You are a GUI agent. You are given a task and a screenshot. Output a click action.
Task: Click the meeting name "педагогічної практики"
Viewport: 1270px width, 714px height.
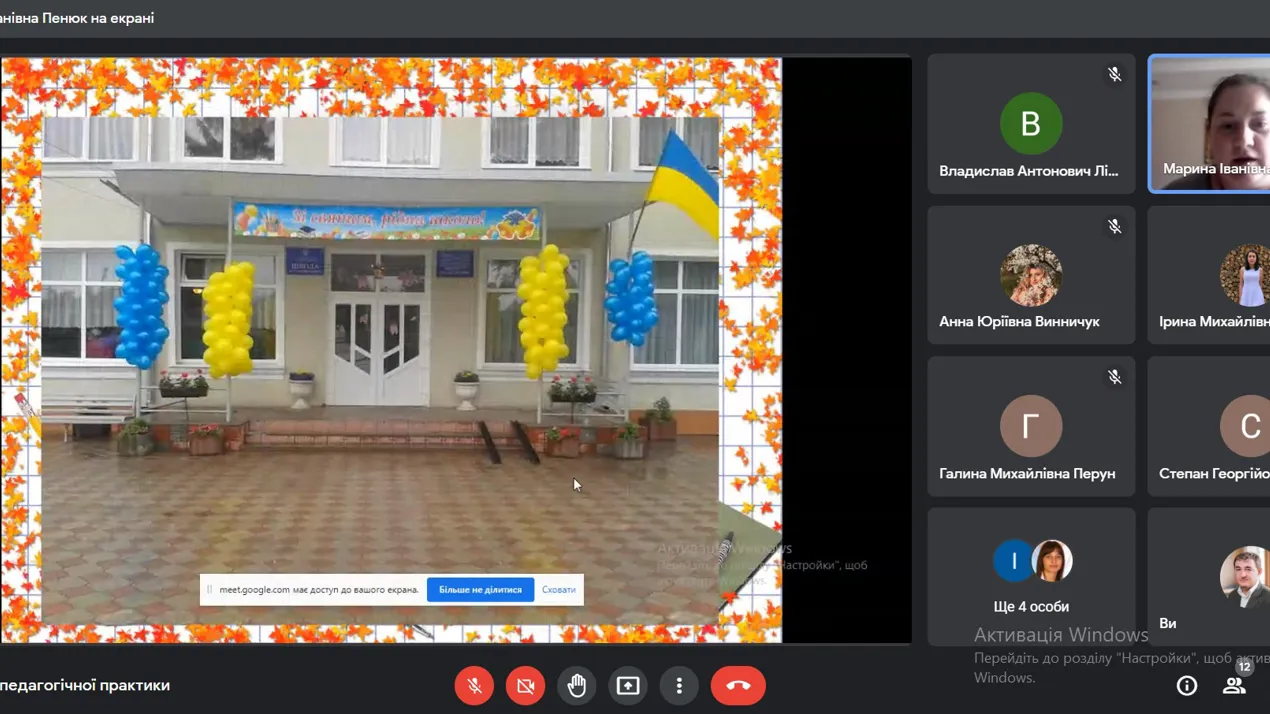tap(85, 686)
